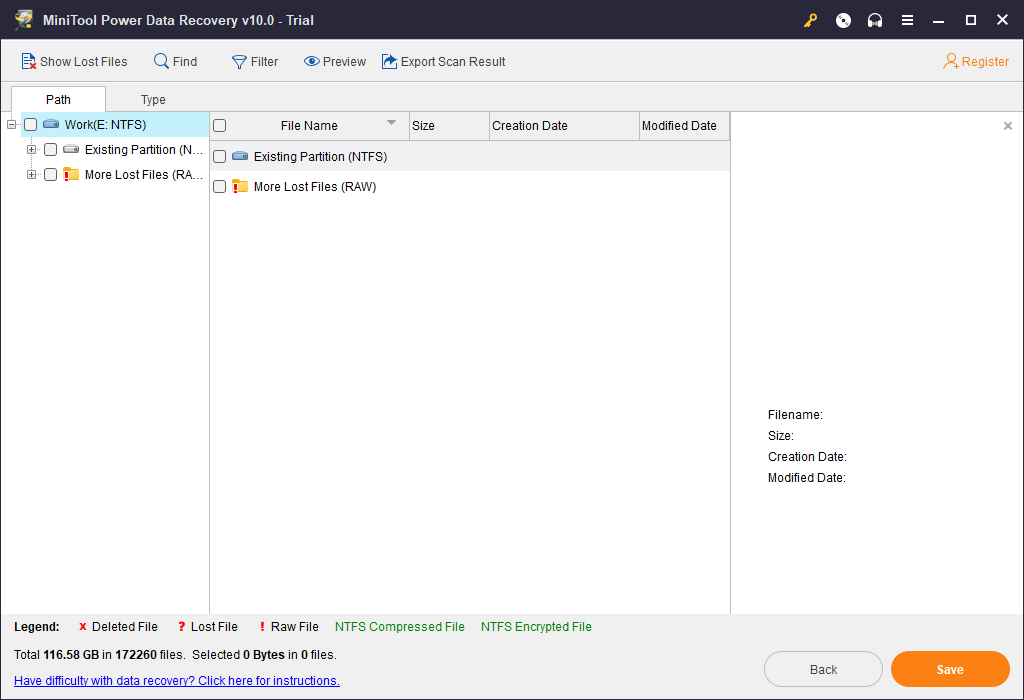
Task: Check Existing Partition (NTFS) list row checkbox
Action: coord(219,157)
